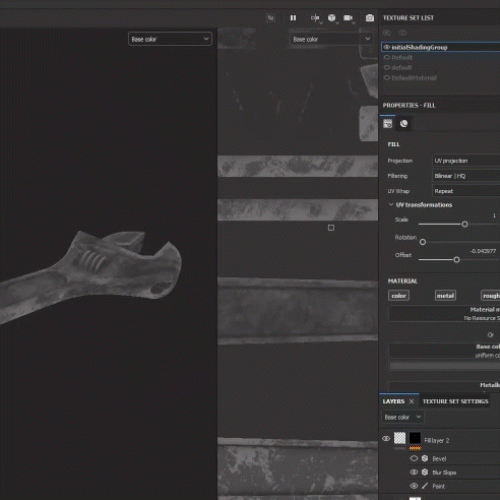Select the Paint effect brush icon
500x500 pixels.
425,486
